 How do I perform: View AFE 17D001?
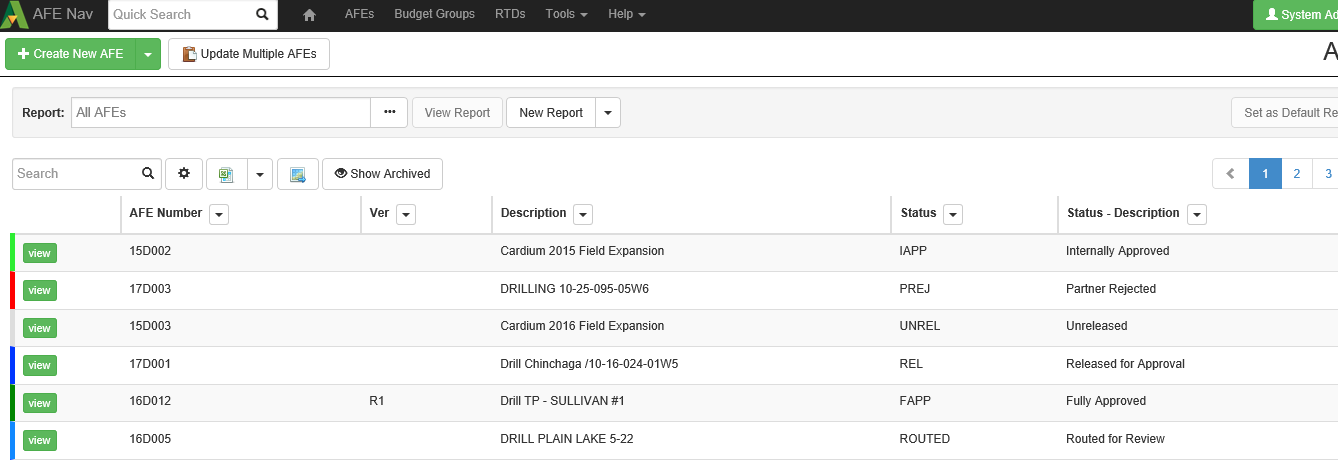(39, 365)
